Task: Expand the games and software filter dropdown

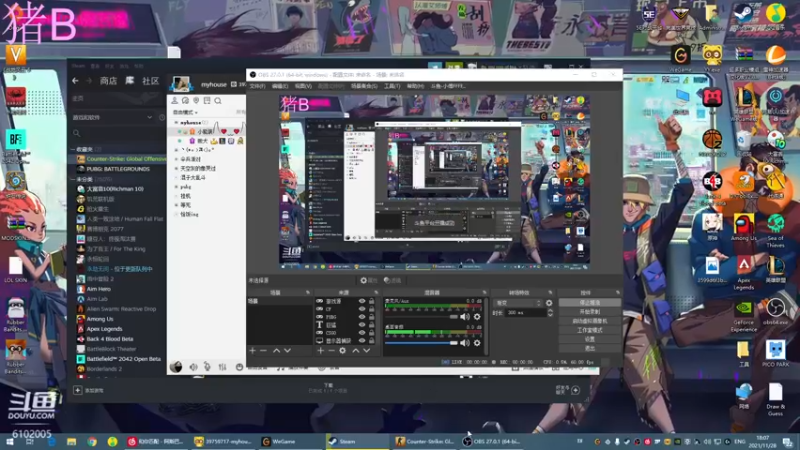Action: click(149, 117)
